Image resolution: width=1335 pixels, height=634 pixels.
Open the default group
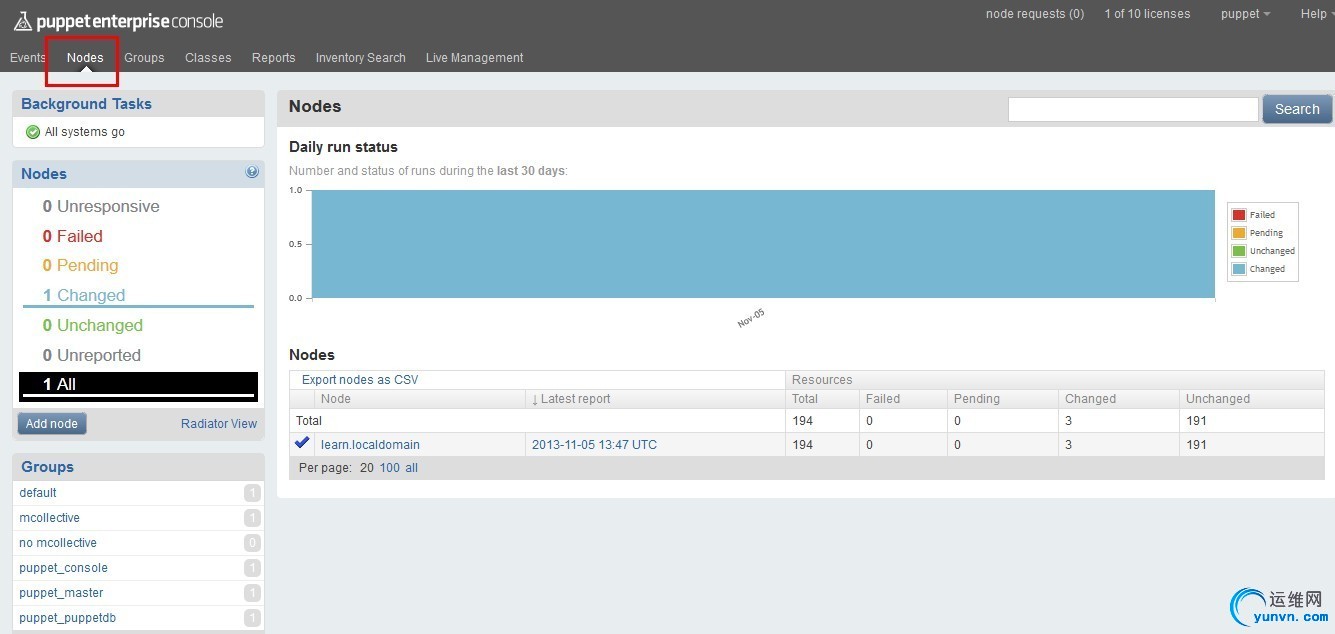pyautogui.click(x=38, y=493)
